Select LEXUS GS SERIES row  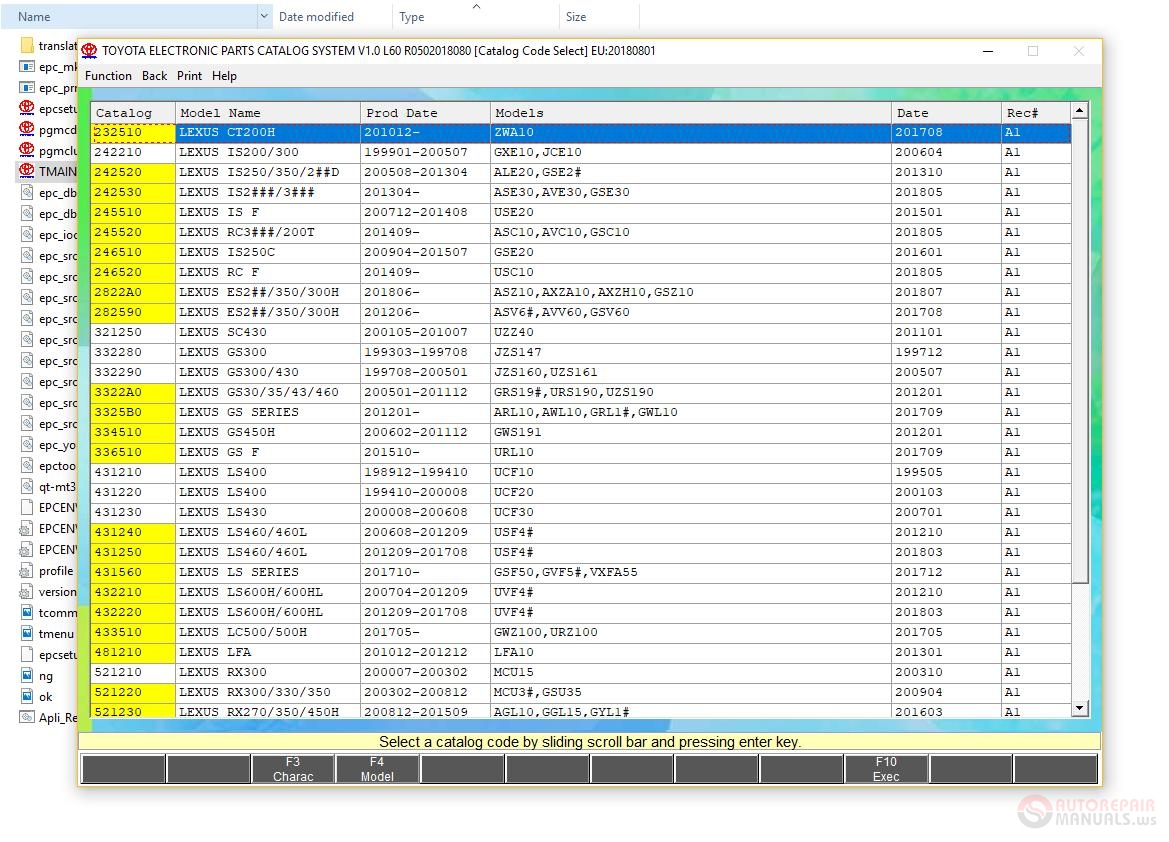581,412
